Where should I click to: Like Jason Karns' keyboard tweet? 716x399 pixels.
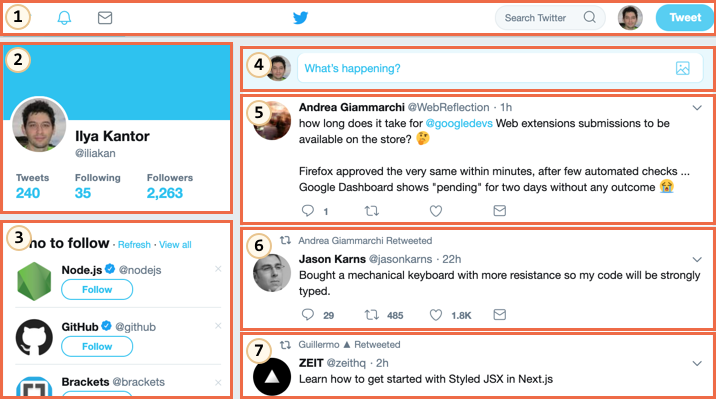tap(436, 315)
